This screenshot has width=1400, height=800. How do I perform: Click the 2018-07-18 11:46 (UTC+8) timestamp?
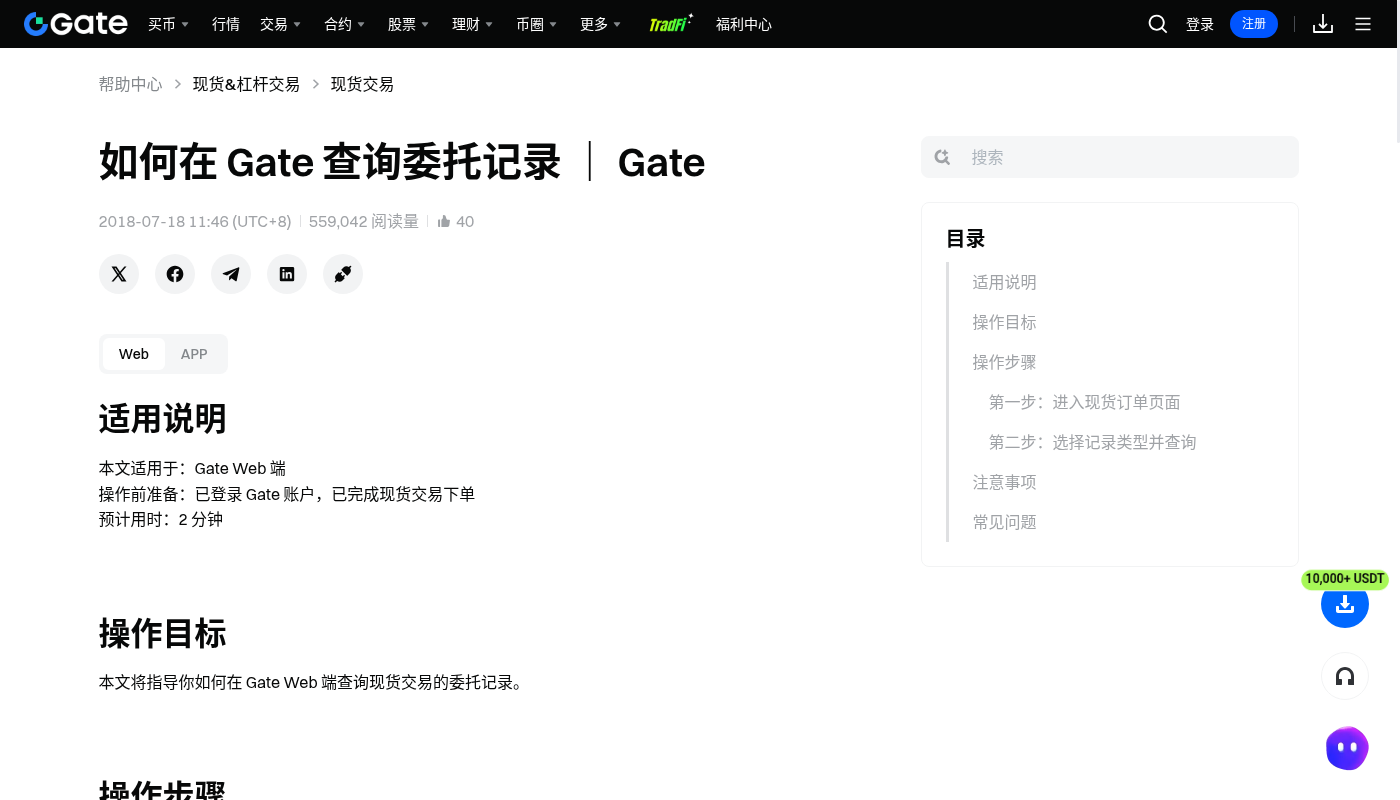(195, 221)
